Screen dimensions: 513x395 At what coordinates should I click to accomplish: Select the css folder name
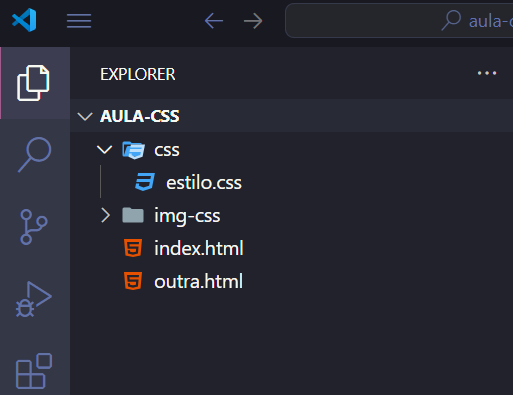(167, 150)
